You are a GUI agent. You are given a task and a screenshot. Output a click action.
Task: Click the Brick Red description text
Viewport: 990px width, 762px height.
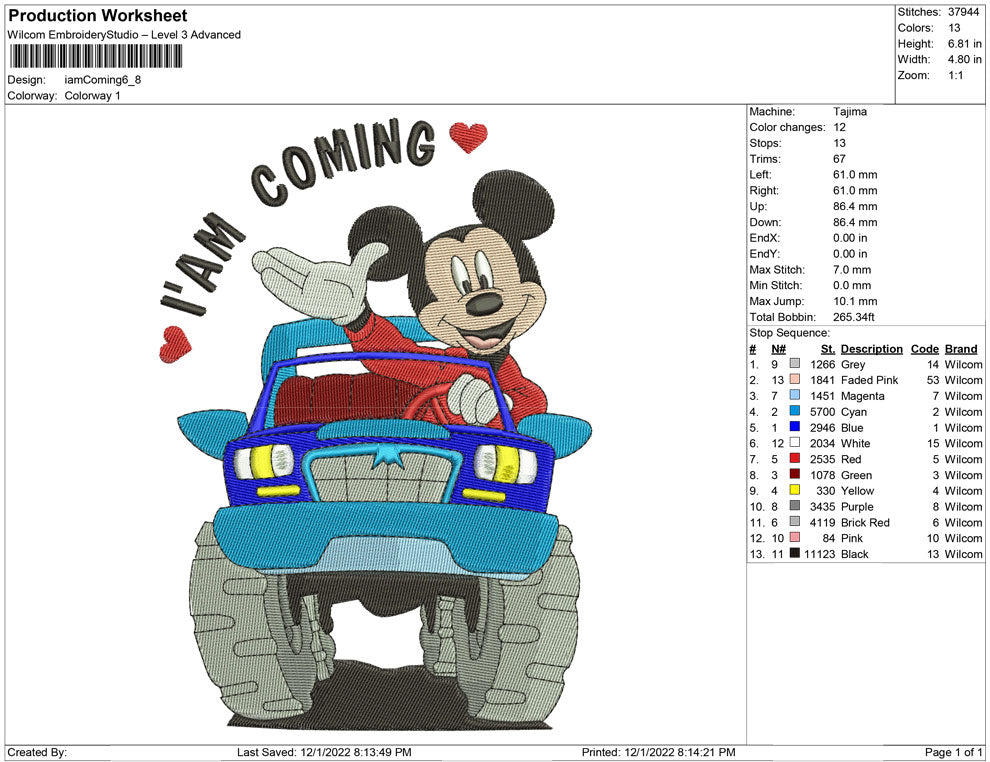pyautogui.click(x=865, y=522)
